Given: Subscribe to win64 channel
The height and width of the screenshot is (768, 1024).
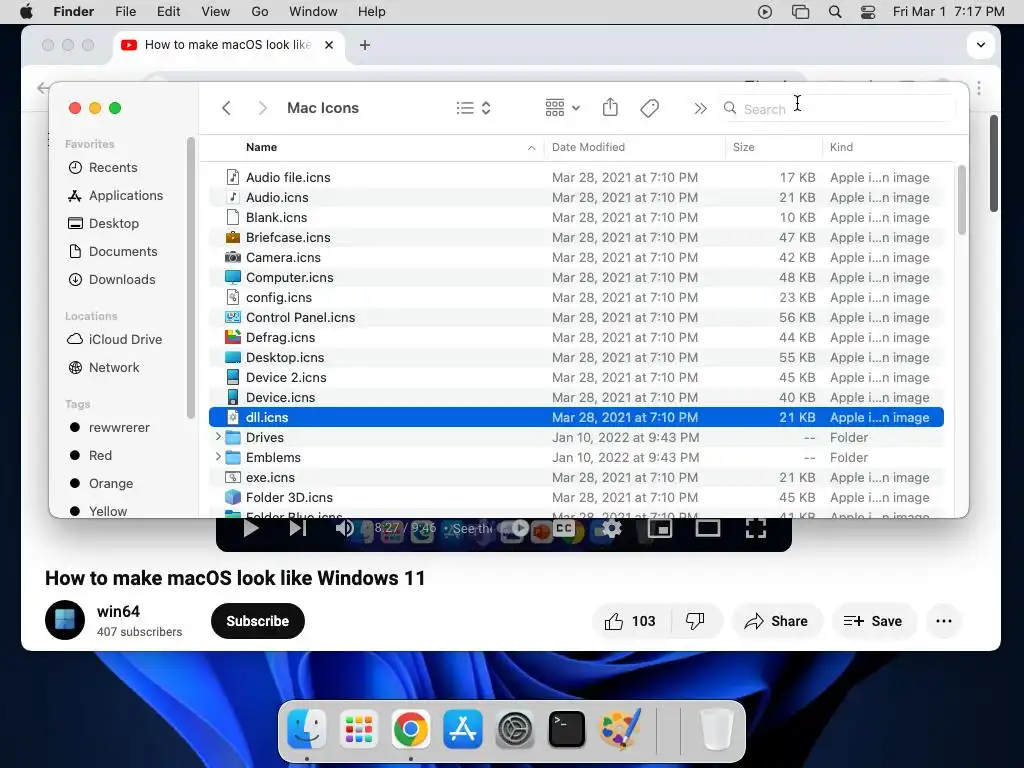Looking at the screenshot, I should coord(258,621).
